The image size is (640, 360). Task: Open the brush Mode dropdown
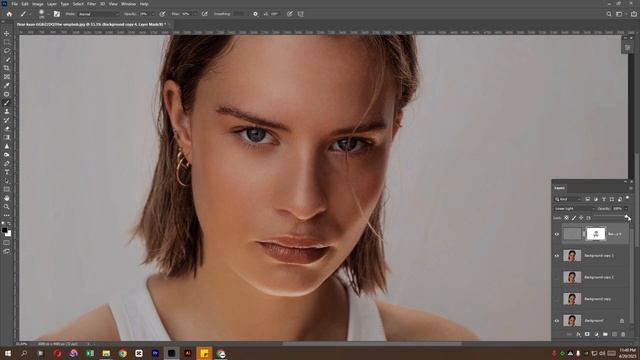[98, 14]
